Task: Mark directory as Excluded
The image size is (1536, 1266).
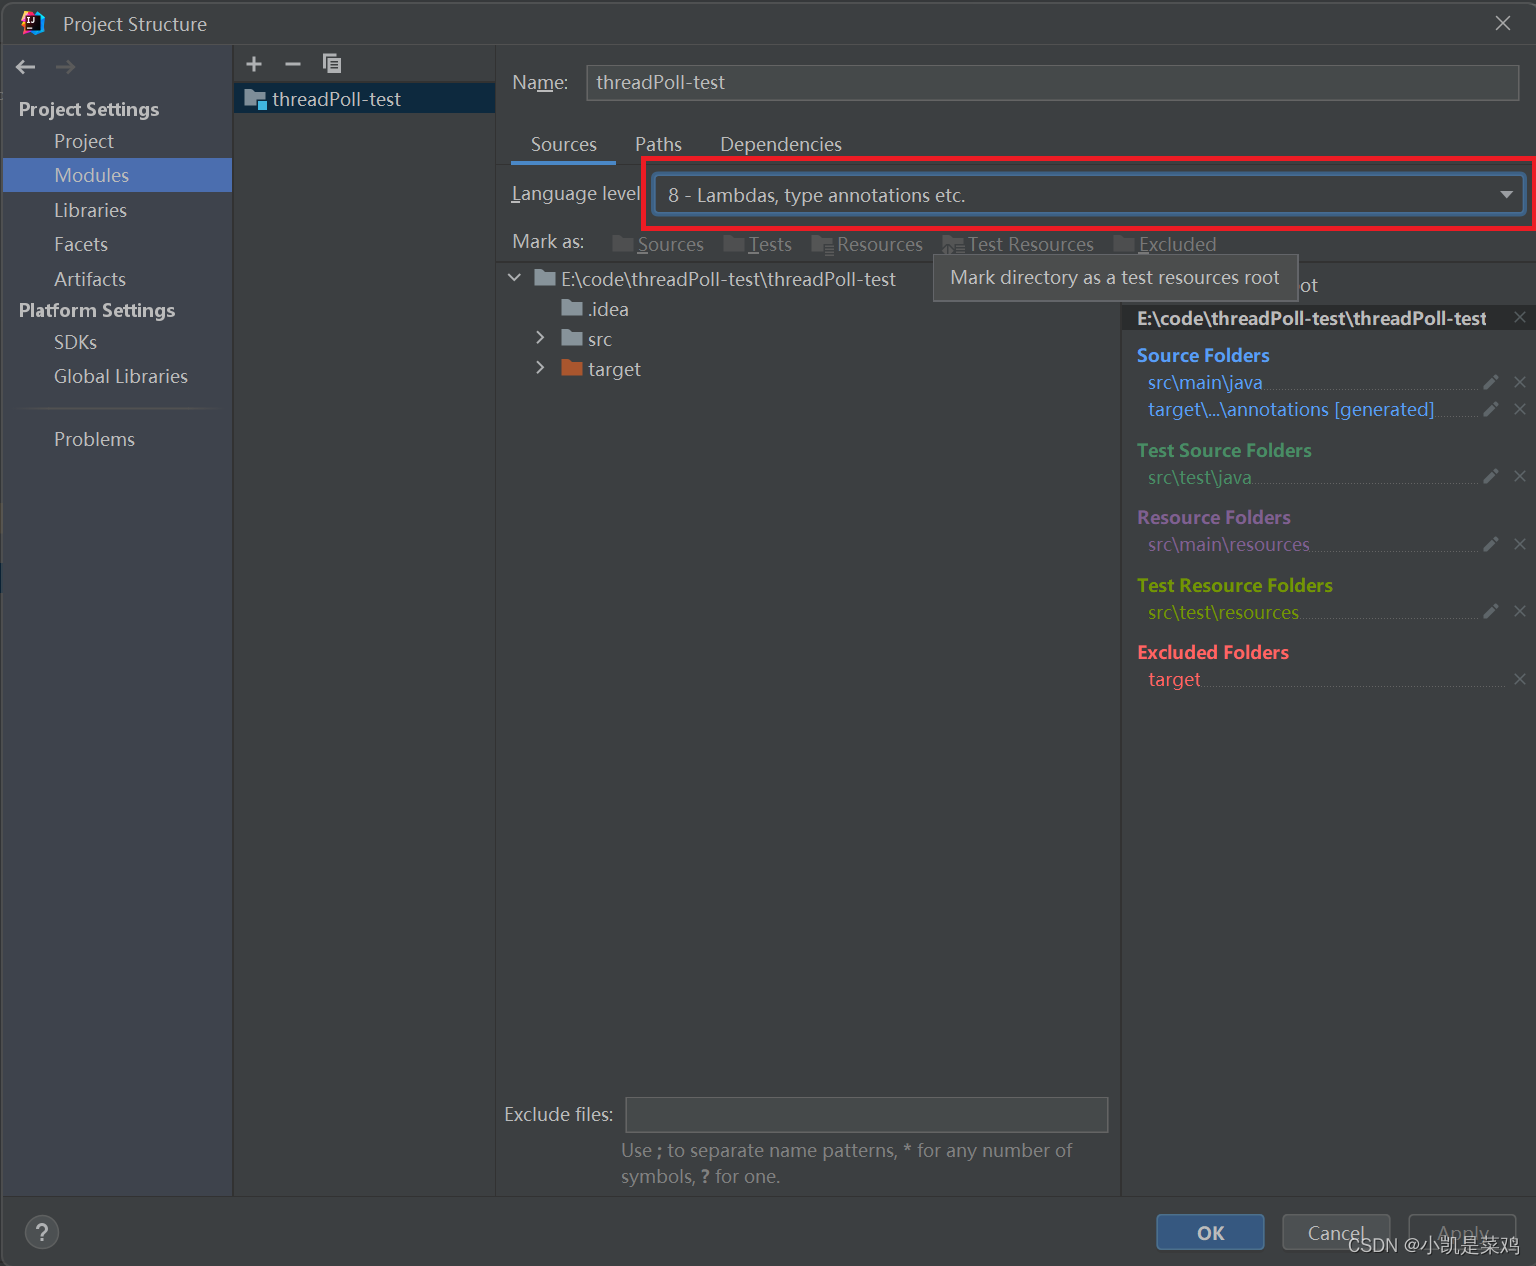Action: (x=1165, y=244)
